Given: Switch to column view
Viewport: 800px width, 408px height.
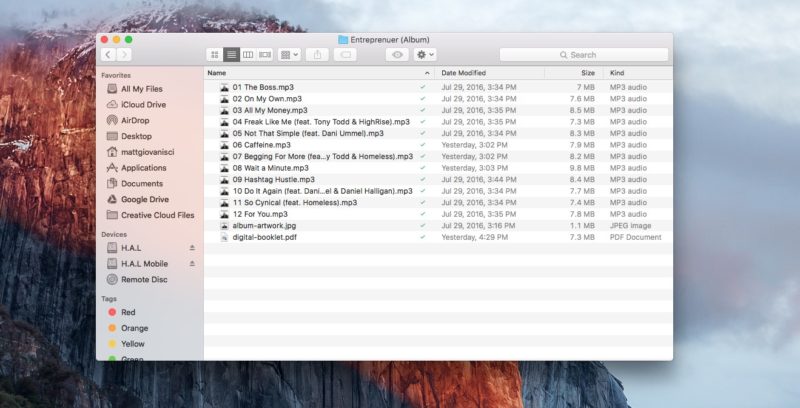Looking at the screenshot, I should pyautogui.click(x=248, y=55).
